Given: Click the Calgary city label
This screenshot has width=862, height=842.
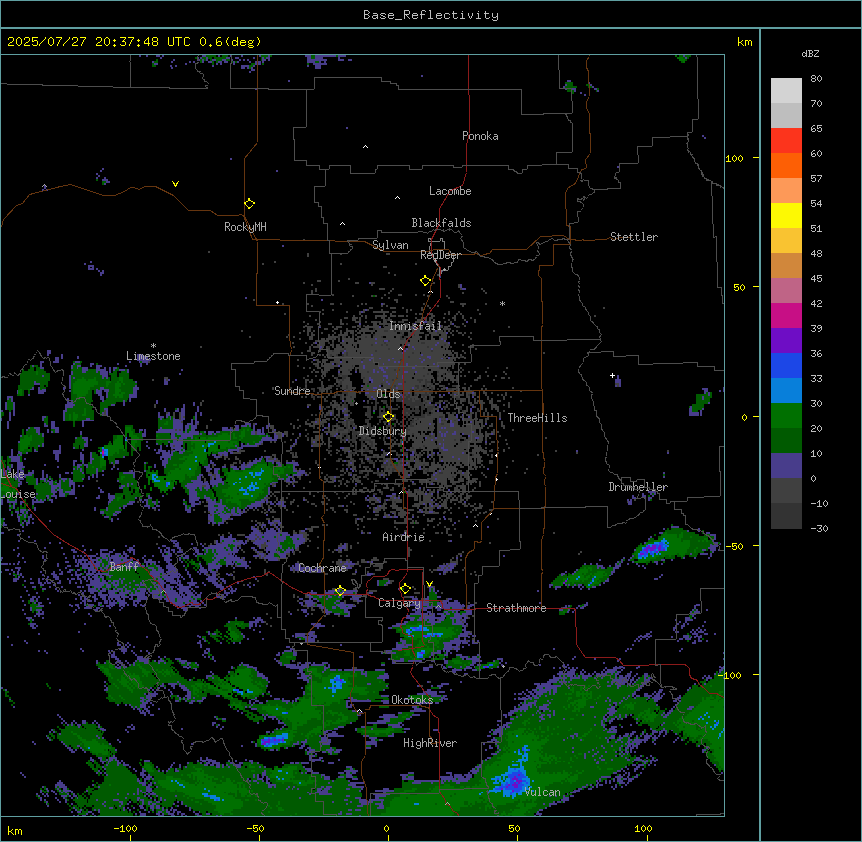Looking at the screenshot, I should click(x=399, y=603).
